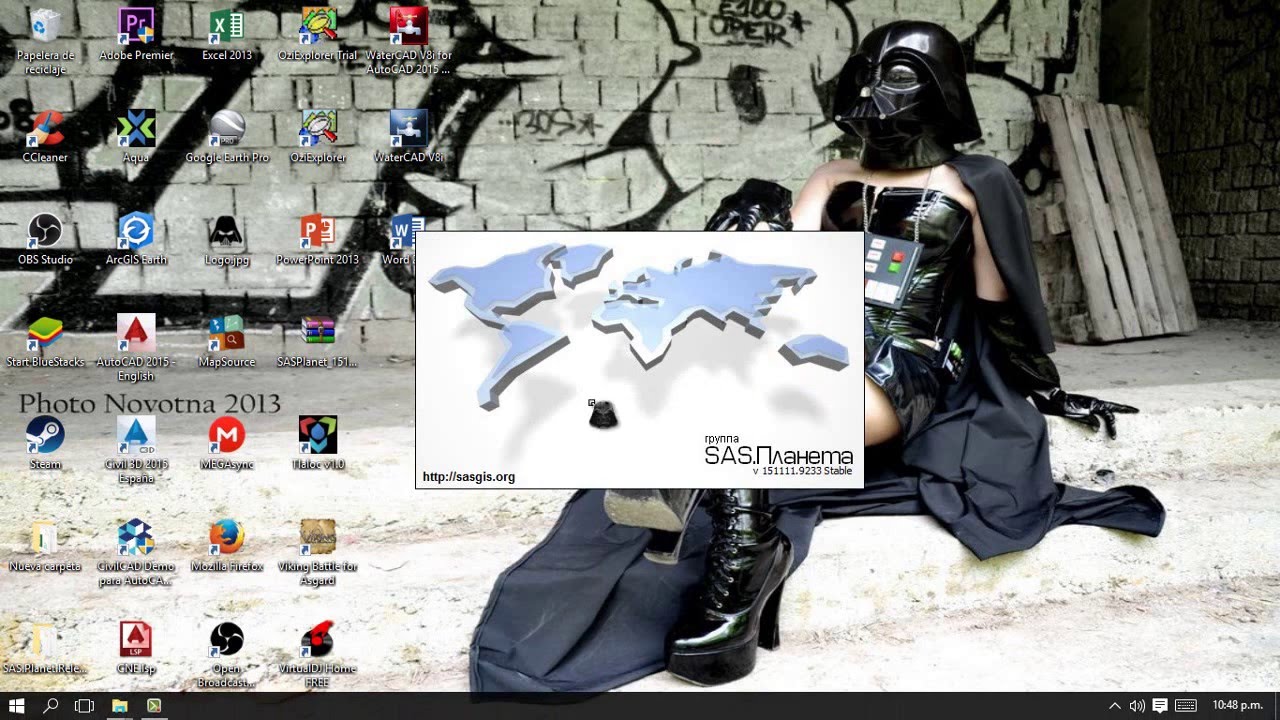The height and width of the screenshot is (720, 1280).
Task: Select WaterCAD V8i for AutoCAD 2015 shortcut
Action: [x=408, y=40]
